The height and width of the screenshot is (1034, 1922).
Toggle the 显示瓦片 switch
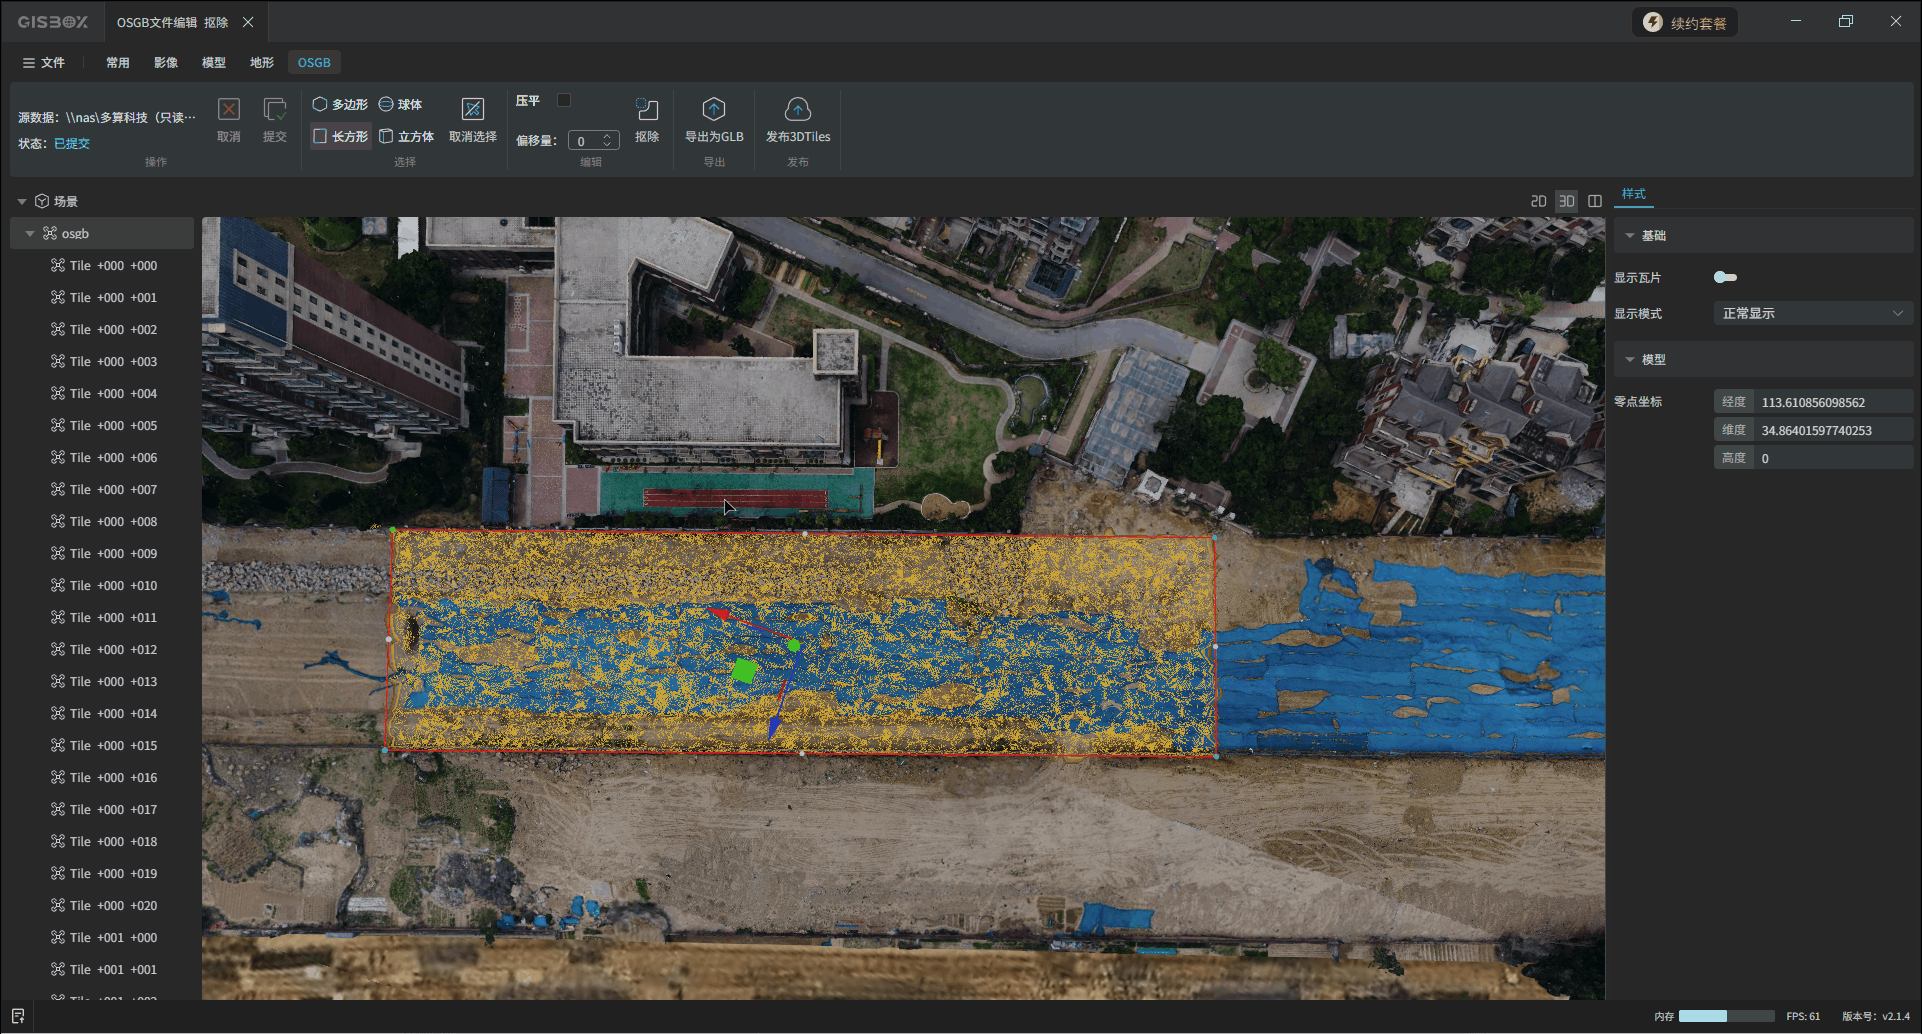click(x=1725, y=277)
